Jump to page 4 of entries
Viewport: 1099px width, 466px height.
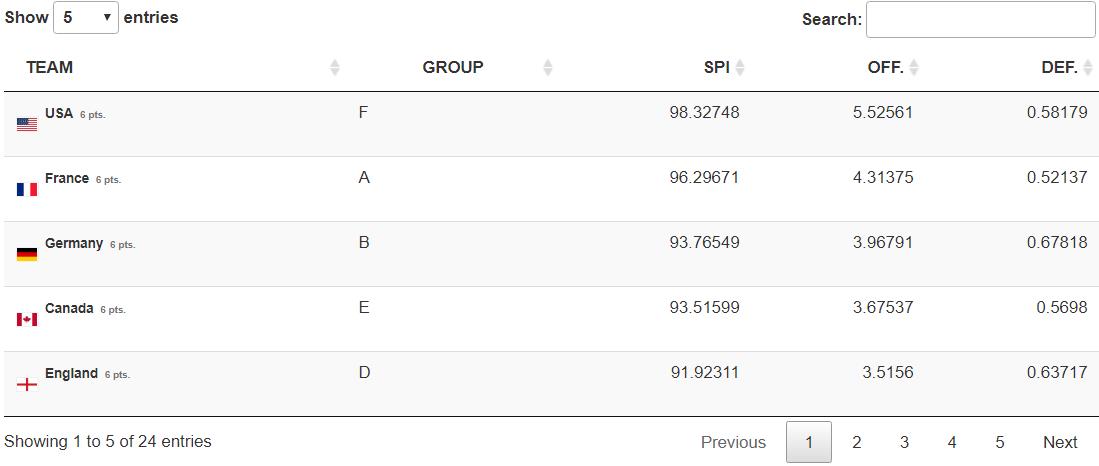point(952,442)
